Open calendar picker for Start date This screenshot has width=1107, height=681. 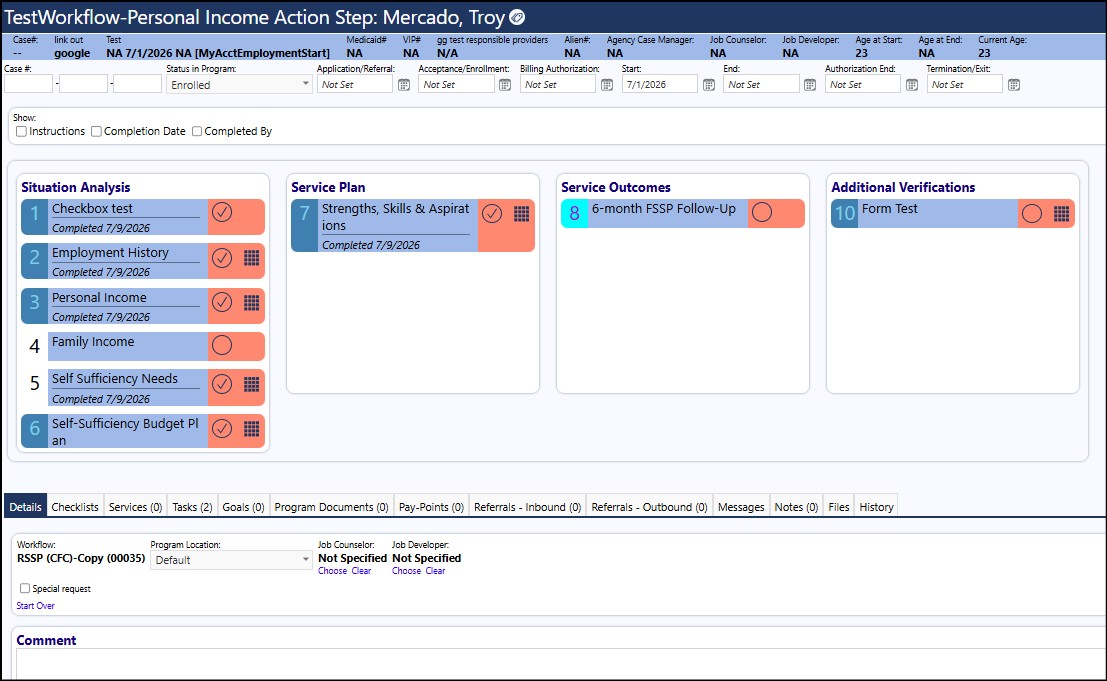click(x=709, y=85)
